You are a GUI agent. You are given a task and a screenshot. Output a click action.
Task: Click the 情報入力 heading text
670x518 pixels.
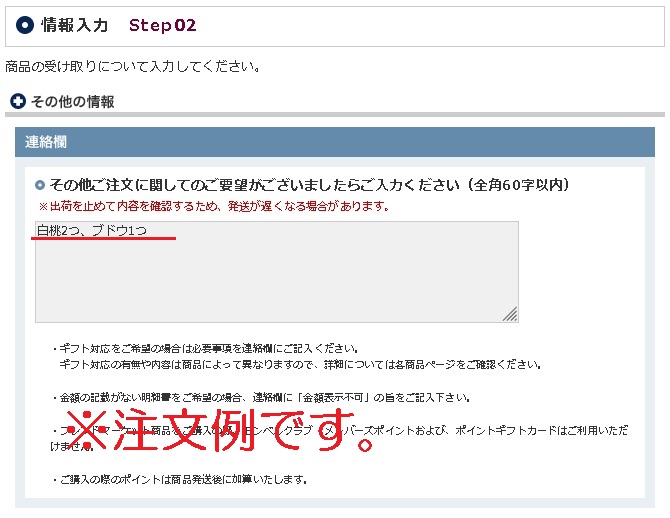(75, 25)
